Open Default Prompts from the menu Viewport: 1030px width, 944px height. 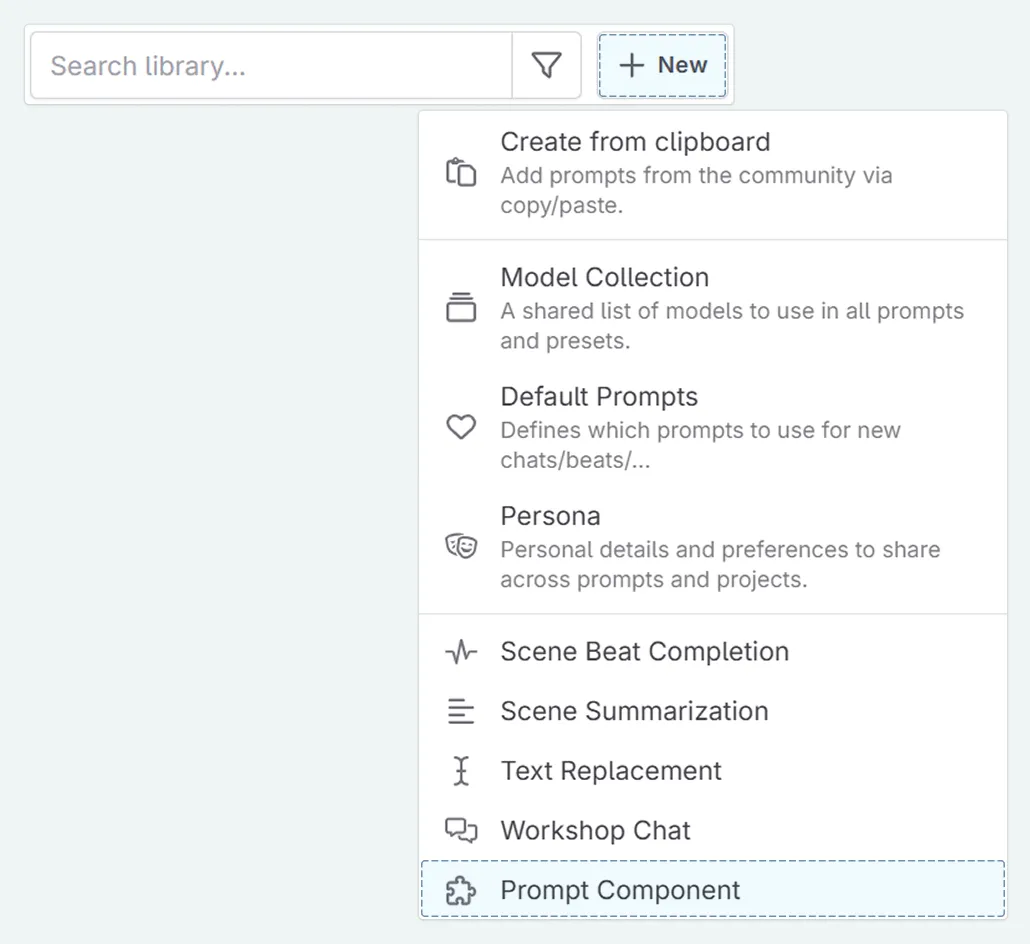point(598,396)
